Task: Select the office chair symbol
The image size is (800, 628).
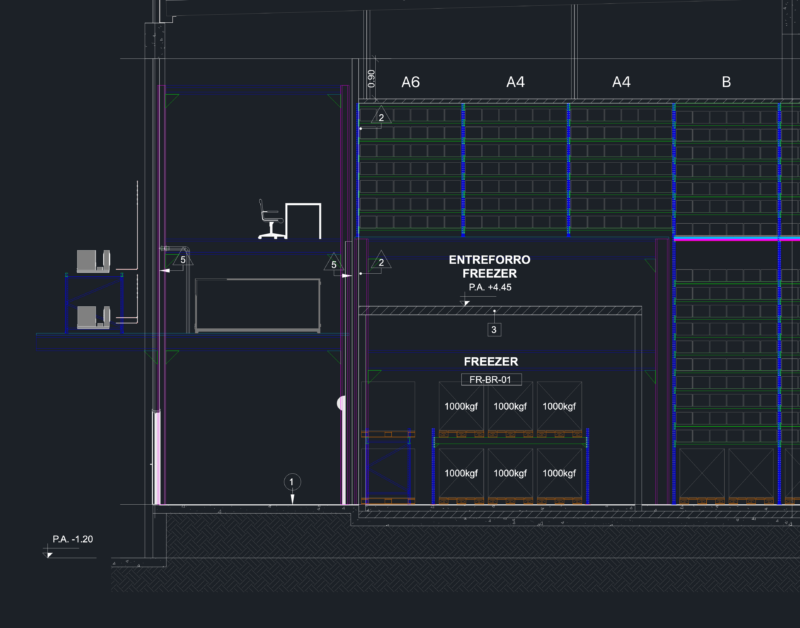Action: coord(270,219)
